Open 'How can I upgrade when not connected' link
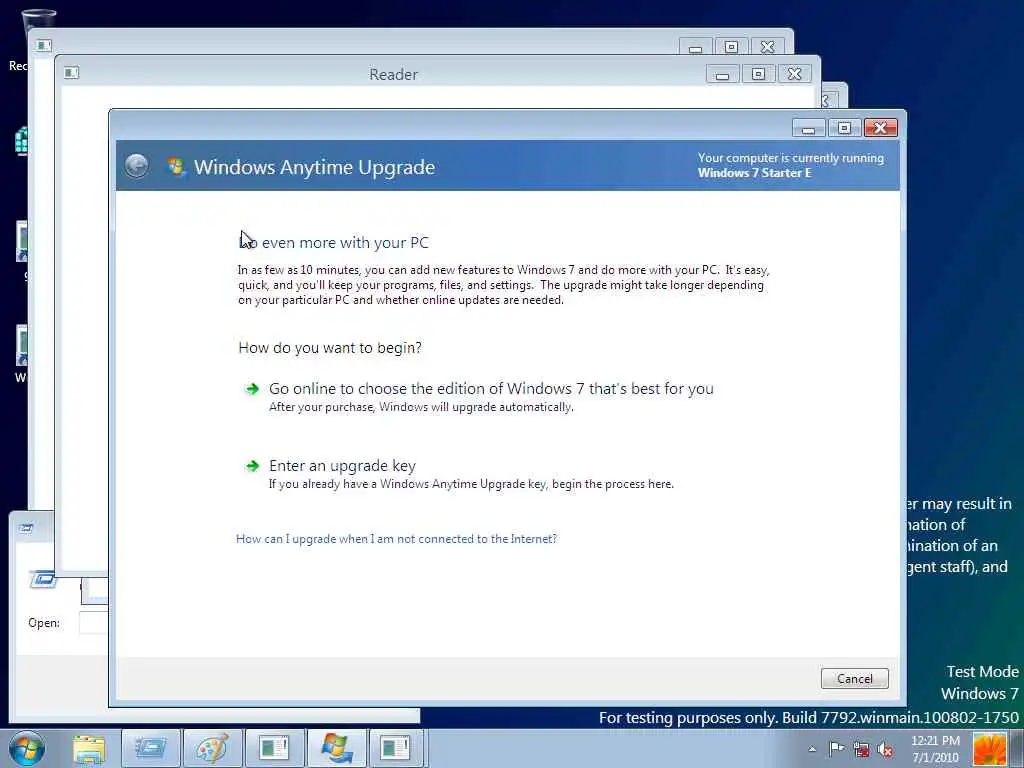 (396, 539)
